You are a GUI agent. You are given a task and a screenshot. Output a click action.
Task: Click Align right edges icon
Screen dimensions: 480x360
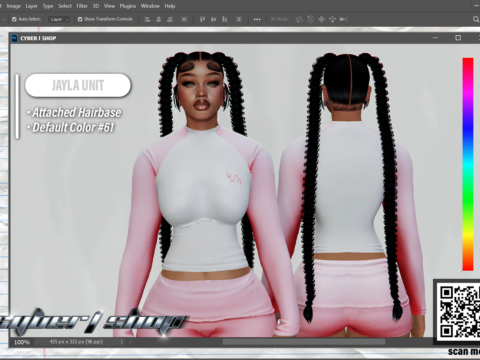pos(170,19)
